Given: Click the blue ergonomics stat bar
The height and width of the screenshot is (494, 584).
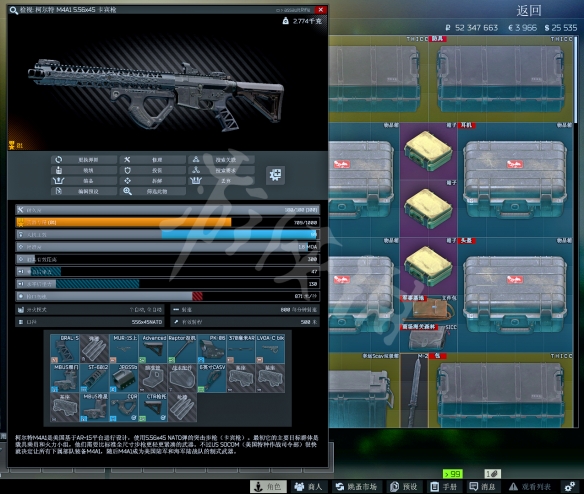Looking at the screenshot, I should (x=167, y=235).
